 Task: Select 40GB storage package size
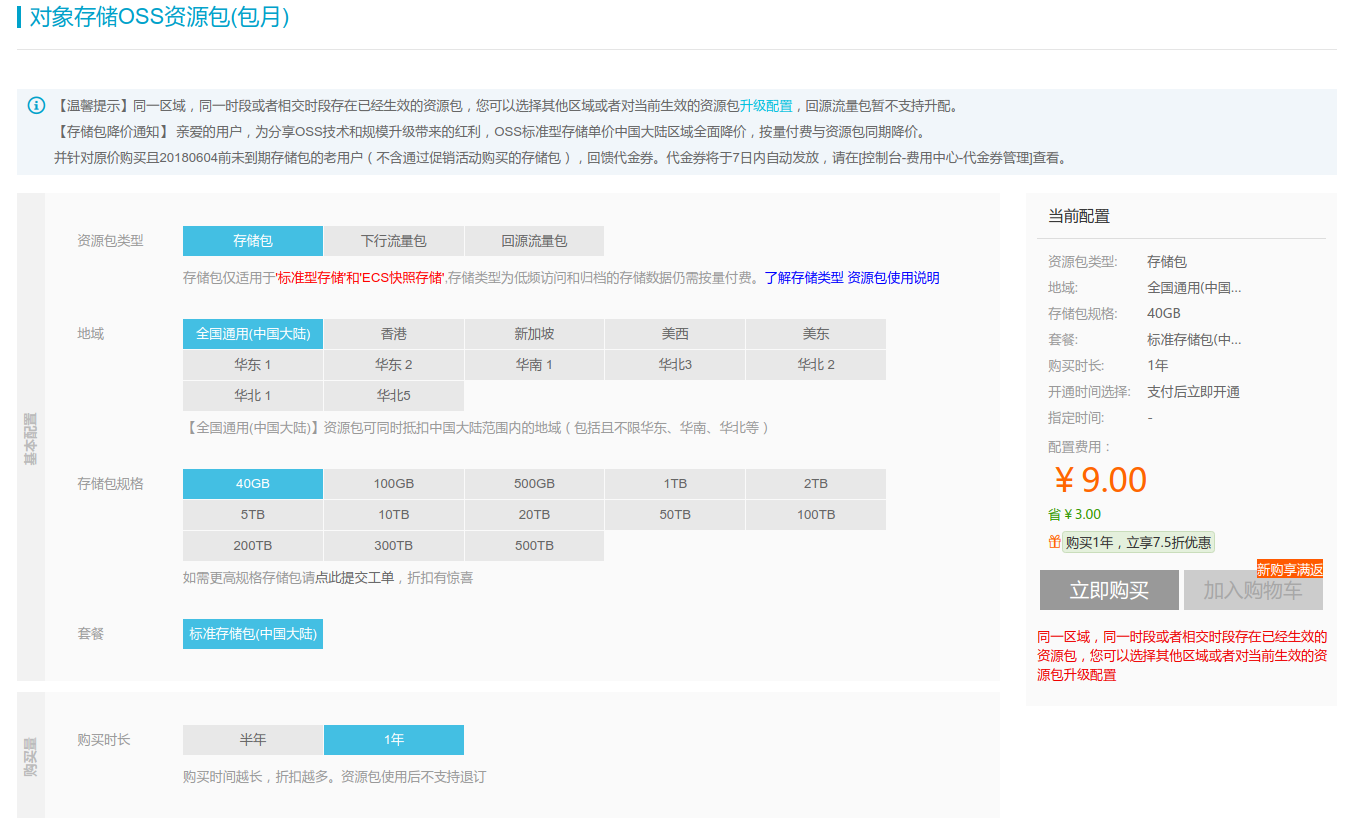[x=253, y=484]
